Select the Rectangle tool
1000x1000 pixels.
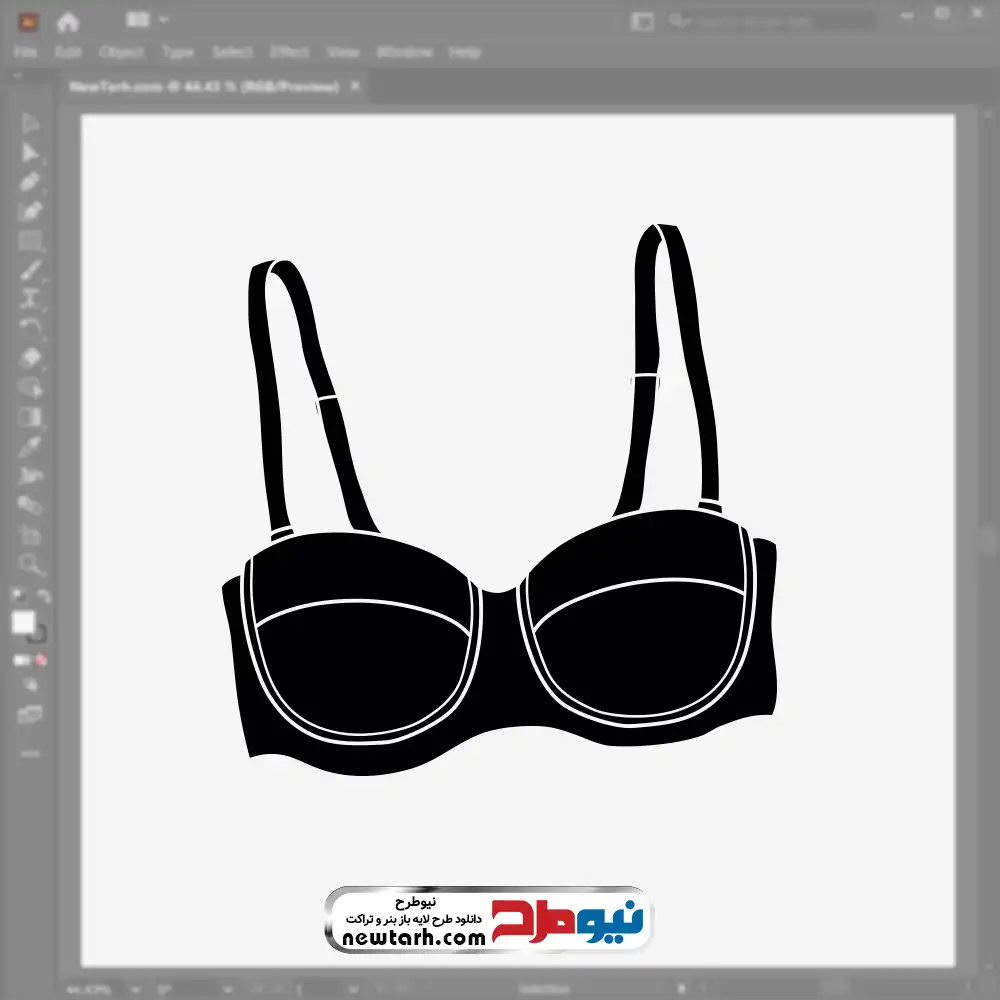pyautogui.click(x=31, y=241)
